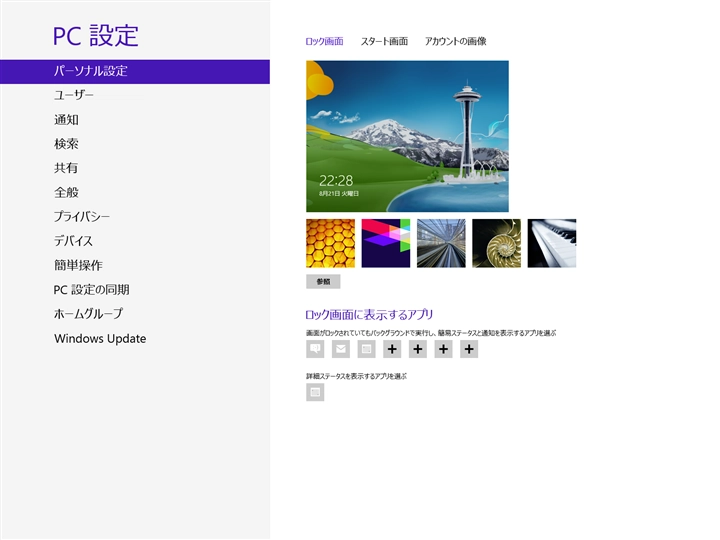The image size is (720, 540).
Task: Choose the railway tunnel image thumbnail
Action: pos(441,243)
